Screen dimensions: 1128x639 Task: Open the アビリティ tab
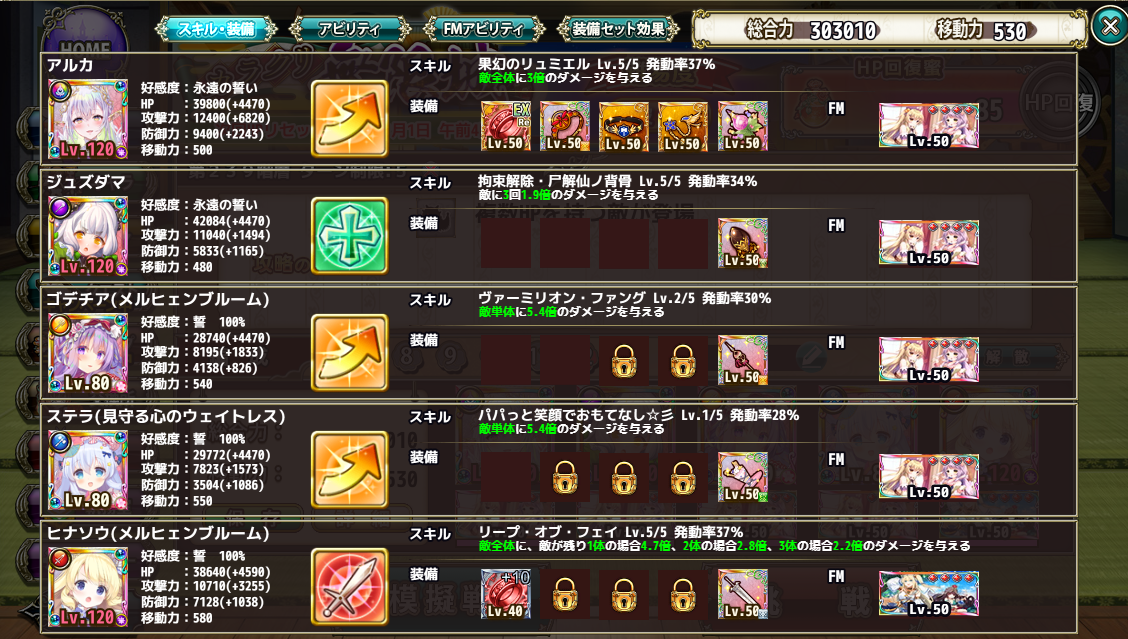350,29
